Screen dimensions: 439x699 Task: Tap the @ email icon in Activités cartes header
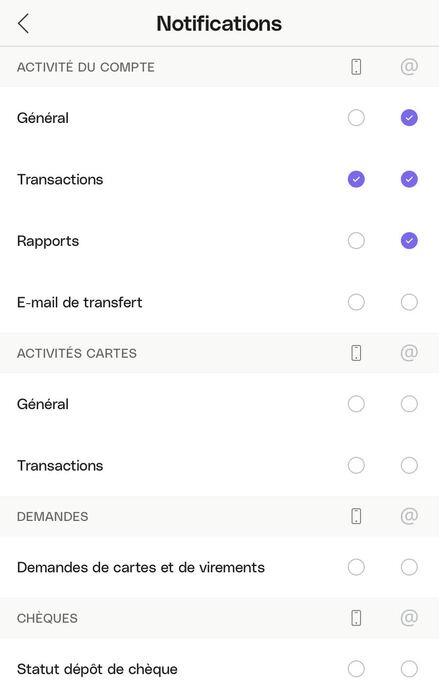pyautogui.click(x=409, y=353)
